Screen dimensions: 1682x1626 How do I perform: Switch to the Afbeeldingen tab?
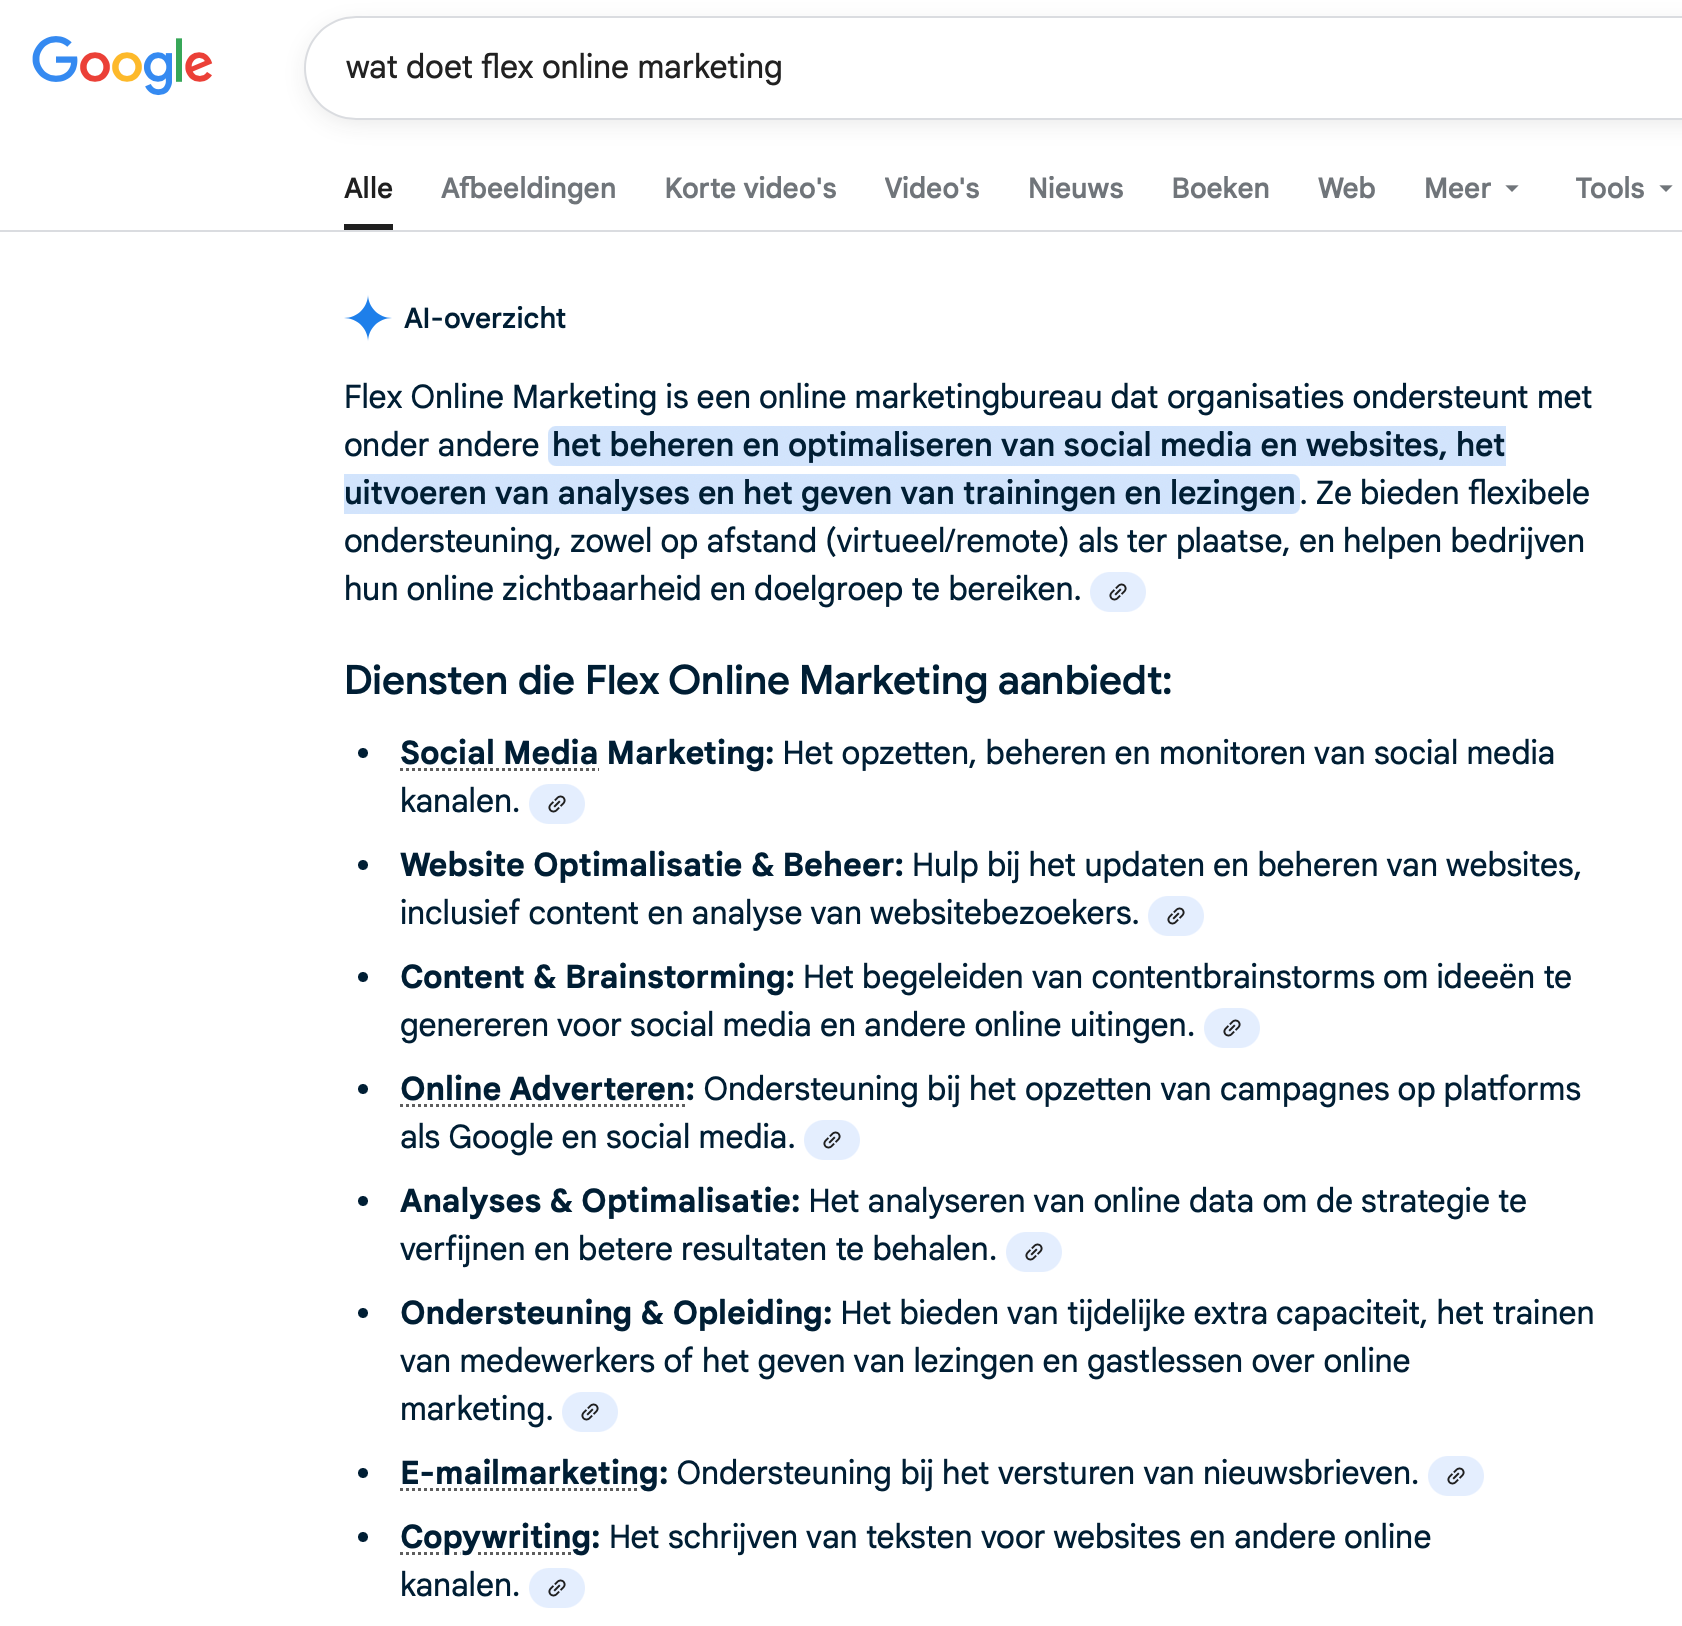pos(528,188)
